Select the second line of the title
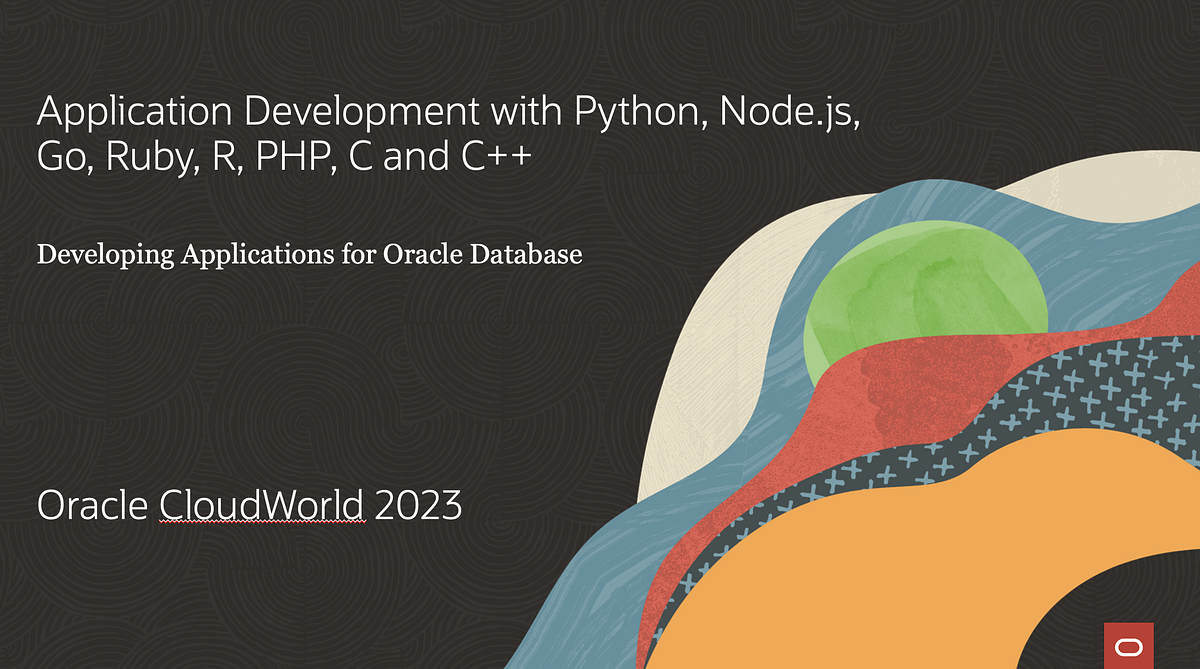This screenshot has height=669, width=1200. point(285,157)
